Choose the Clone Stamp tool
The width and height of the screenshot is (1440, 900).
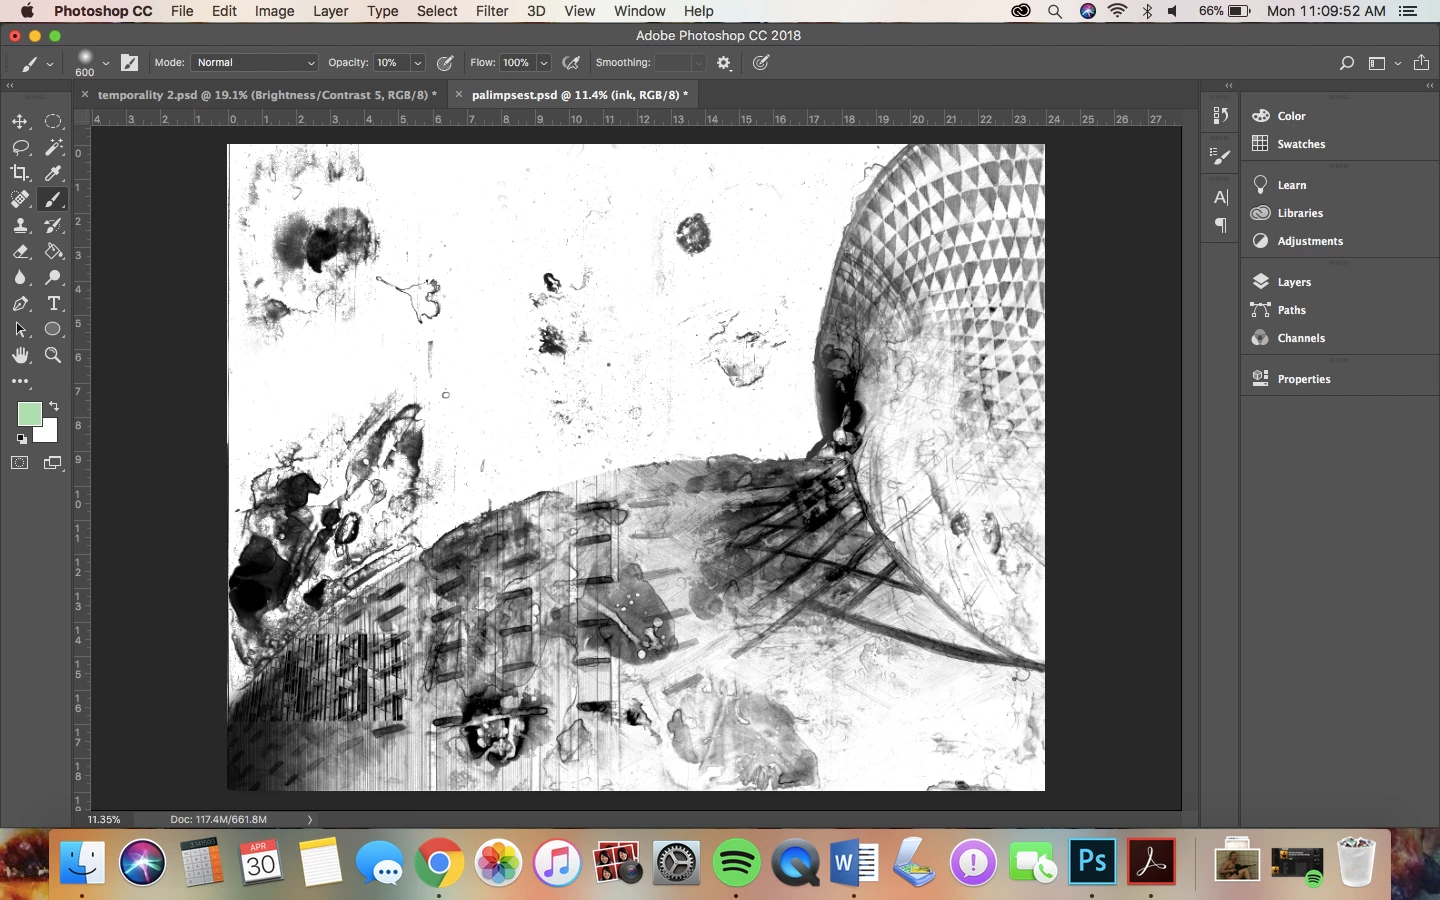tap(20, 225)
